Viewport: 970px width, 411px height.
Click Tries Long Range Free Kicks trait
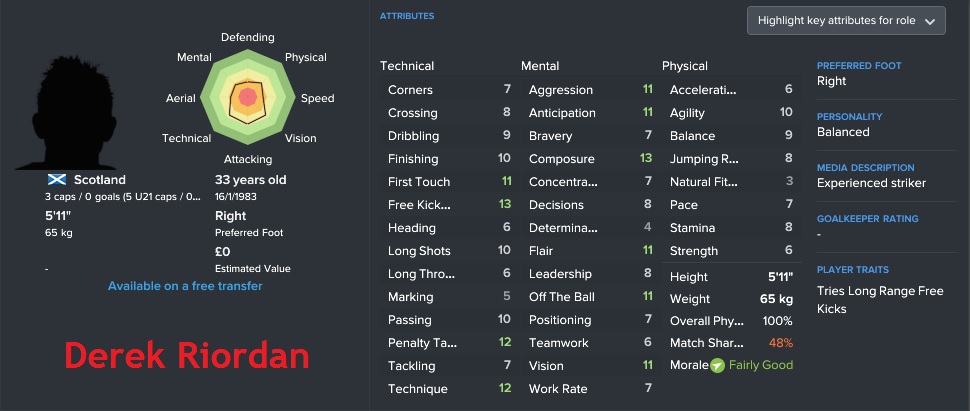880,300
